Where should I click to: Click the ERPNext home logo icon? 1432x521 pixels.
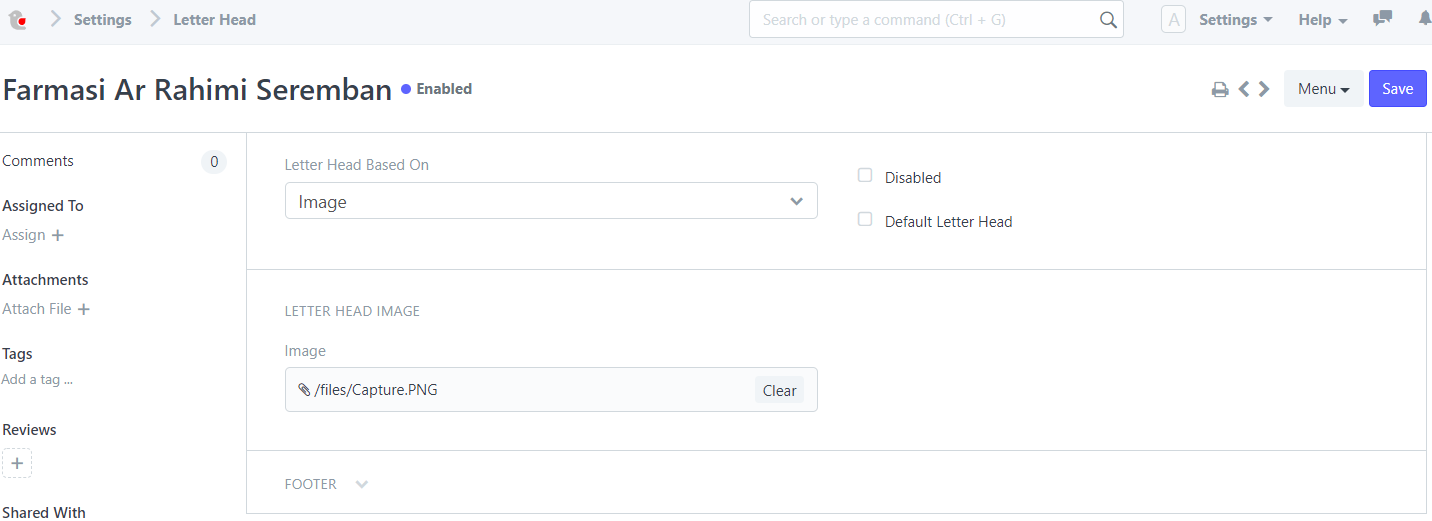tap(16, 19)
